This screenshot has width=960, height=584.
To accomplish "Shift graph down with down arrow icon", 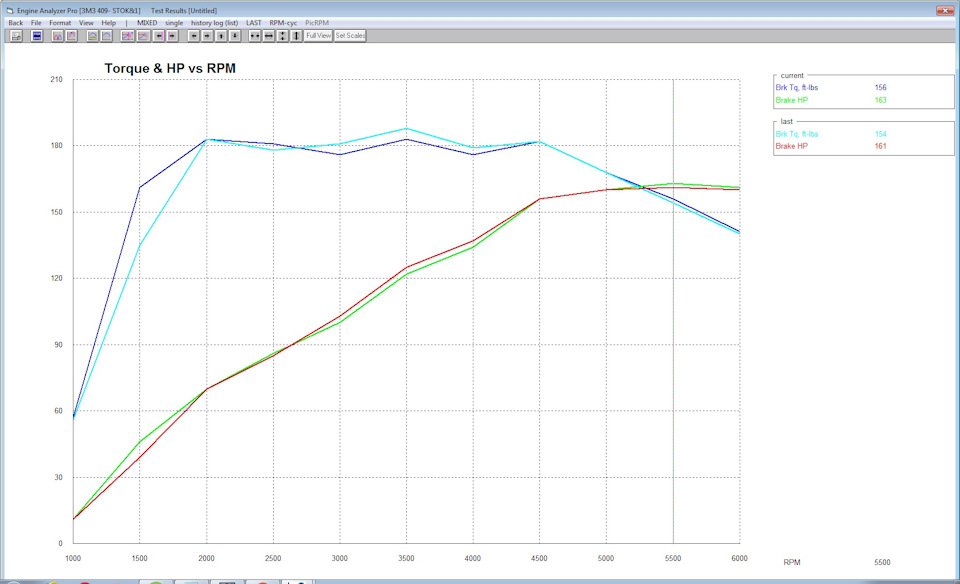I will [x=235, y=35].
